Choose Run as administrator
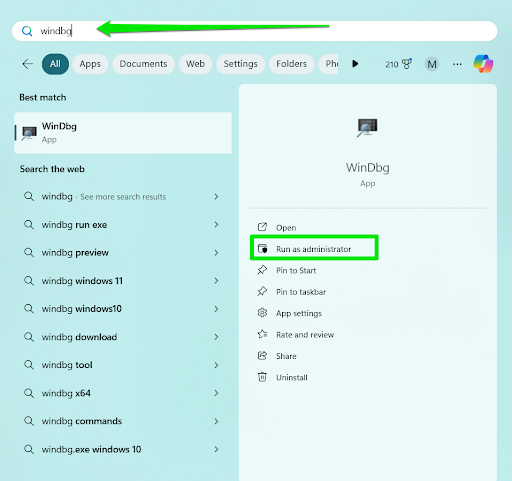Image resolution: width=512 pixels, height=481 pixels. click(x=314, y=249)
